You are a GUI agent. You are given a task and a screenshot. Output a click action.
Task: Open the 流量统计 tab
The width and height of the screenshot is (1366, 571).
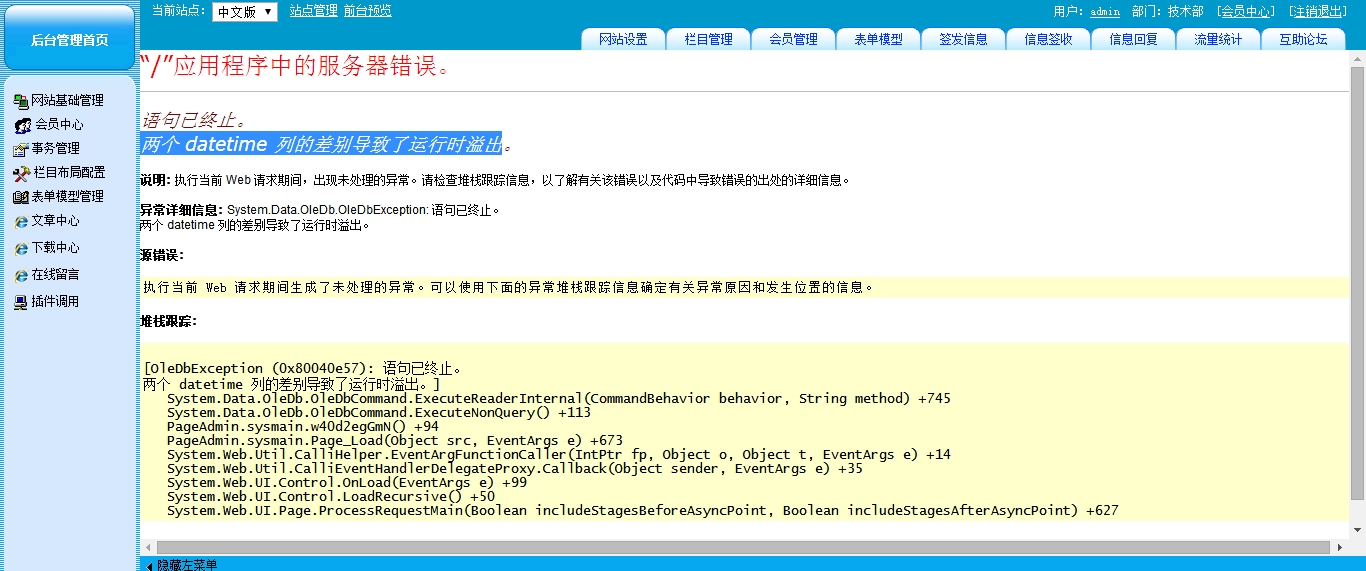pos(1218,39)
